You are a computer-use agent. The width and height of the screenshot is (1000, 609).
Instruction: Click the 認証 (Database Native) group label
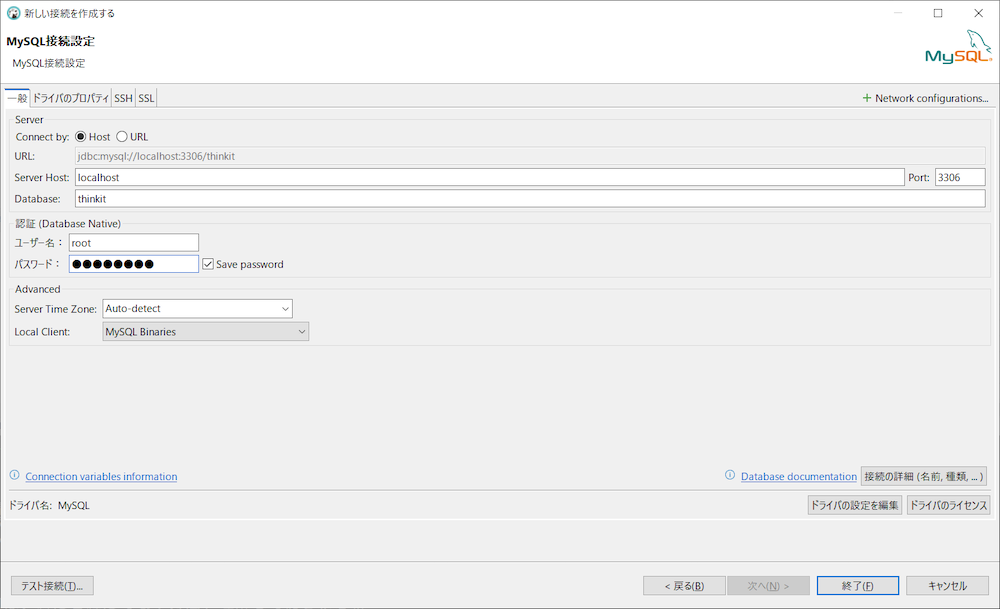[x=68, y=223]
